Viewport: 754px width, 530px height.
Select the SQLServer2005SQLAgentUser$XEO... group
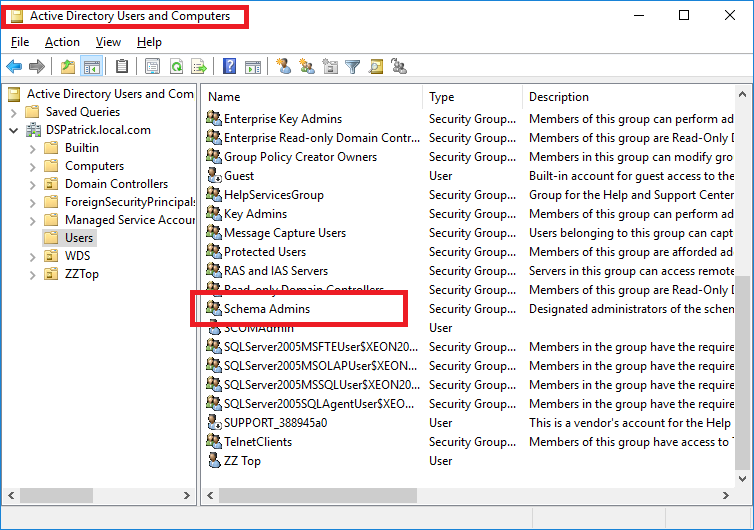319,404
